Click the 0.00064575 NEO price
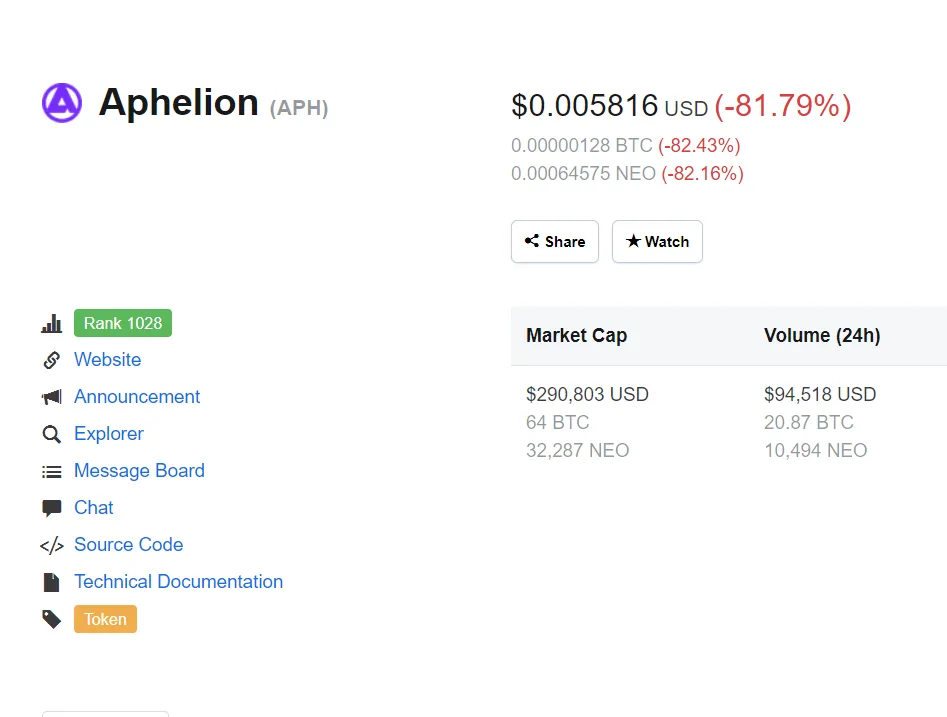 pos(583,174)
